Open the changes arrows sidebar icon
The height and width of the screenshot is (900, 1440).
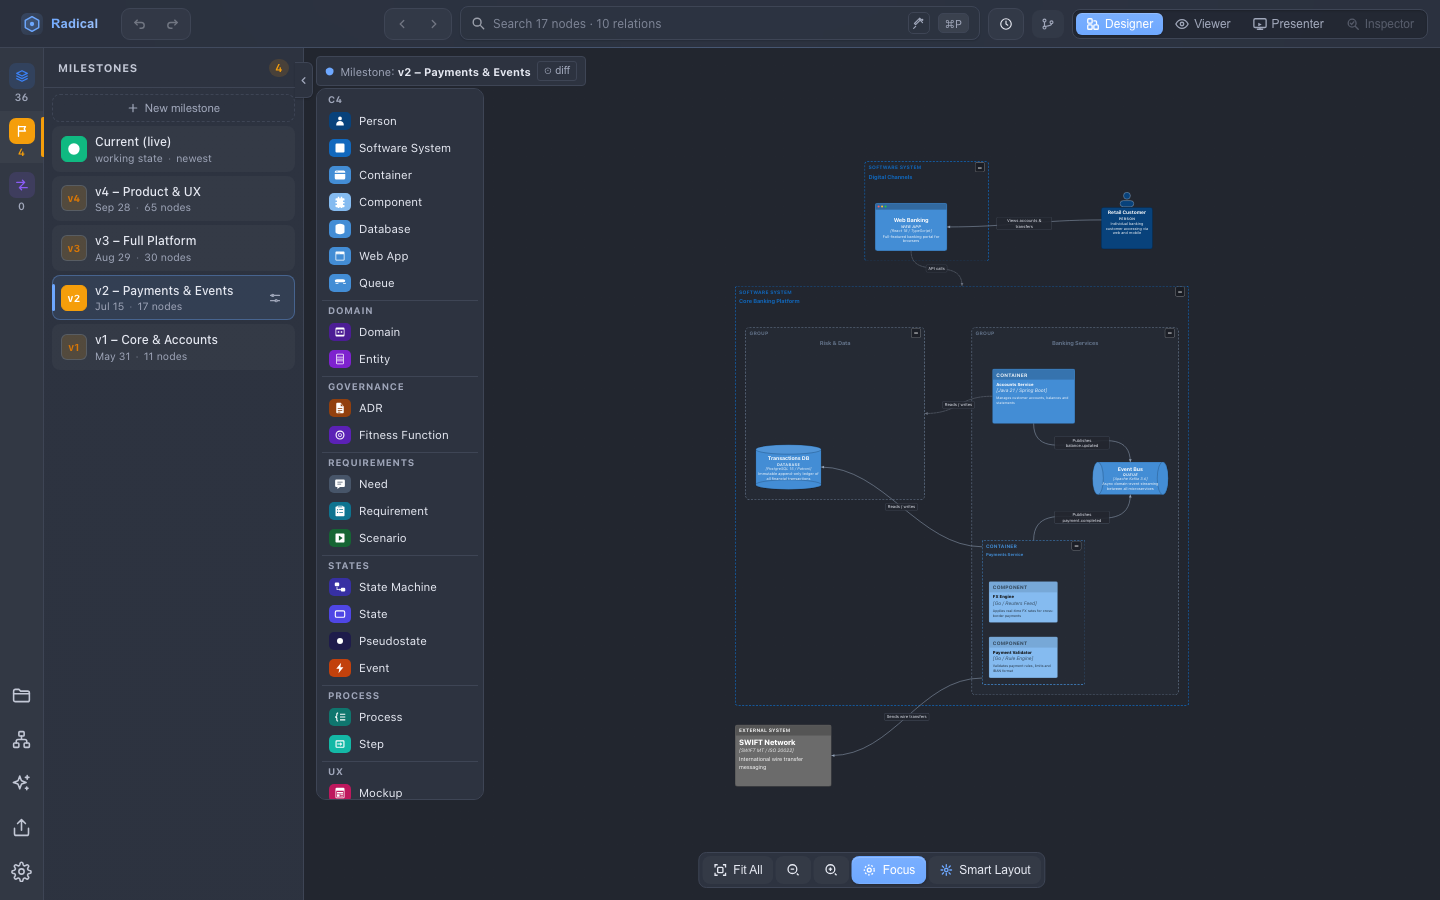coord(22,185)
